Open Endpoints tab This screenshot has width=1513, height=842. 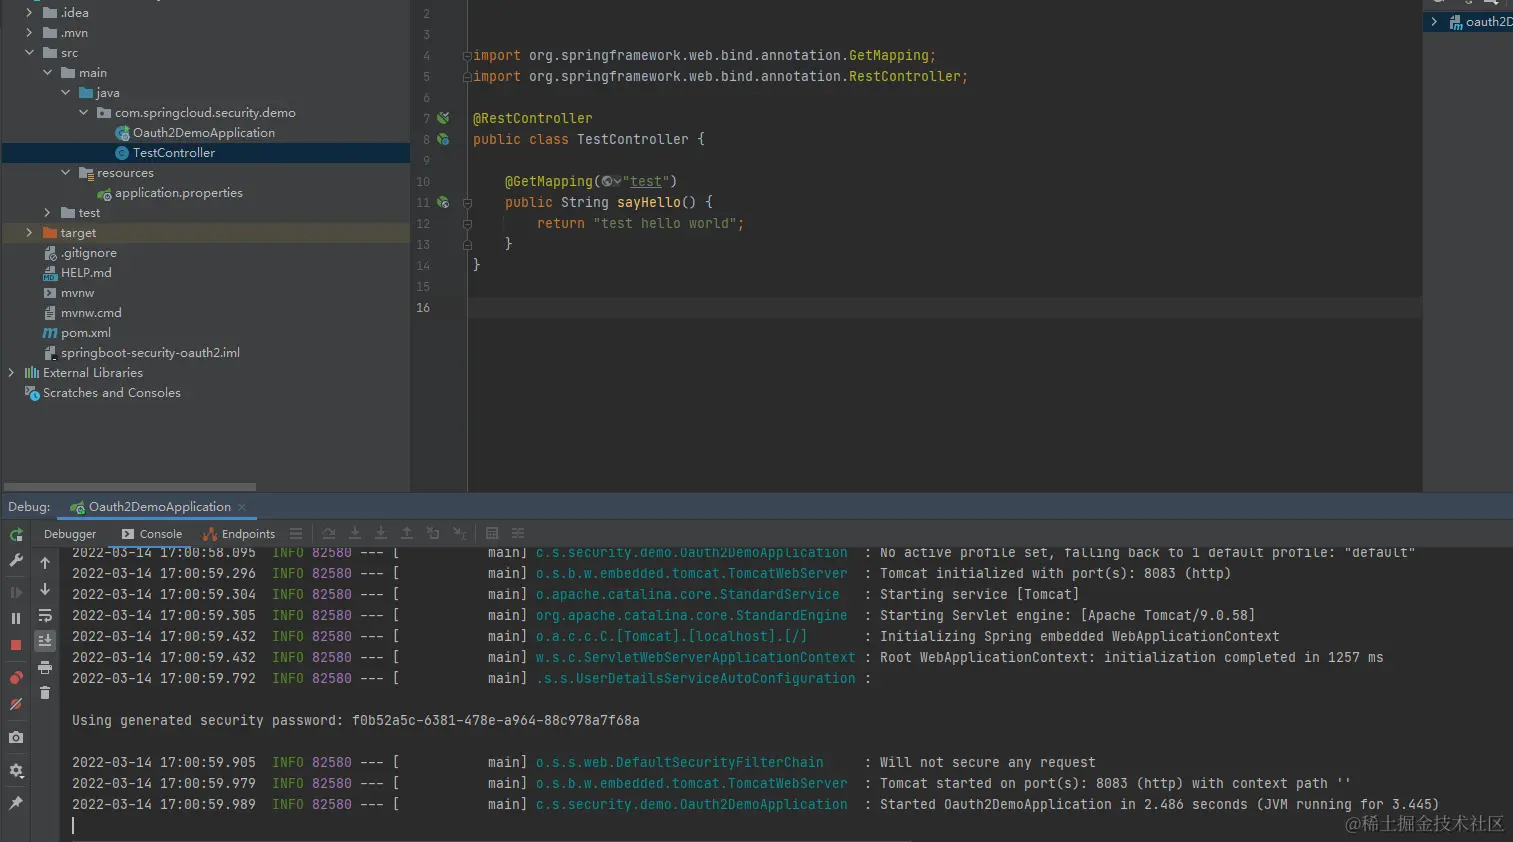240,534
